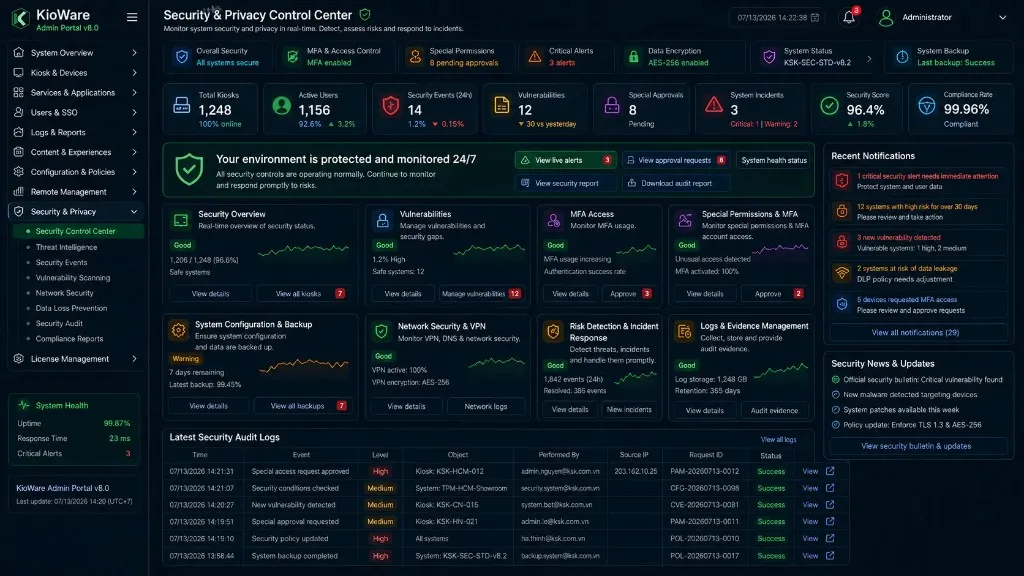Click the 'Kiosk: KSK-HCM-012' object cell

[x=449, y=472]
